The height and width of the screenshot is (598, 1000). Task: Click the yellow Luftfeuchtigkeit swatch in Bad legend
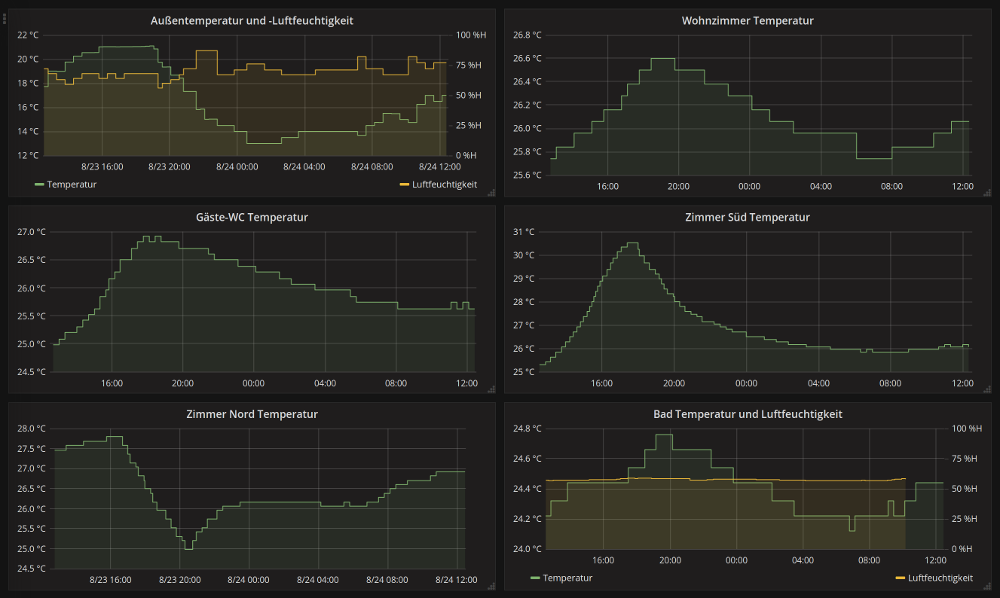tap(899, 578)
